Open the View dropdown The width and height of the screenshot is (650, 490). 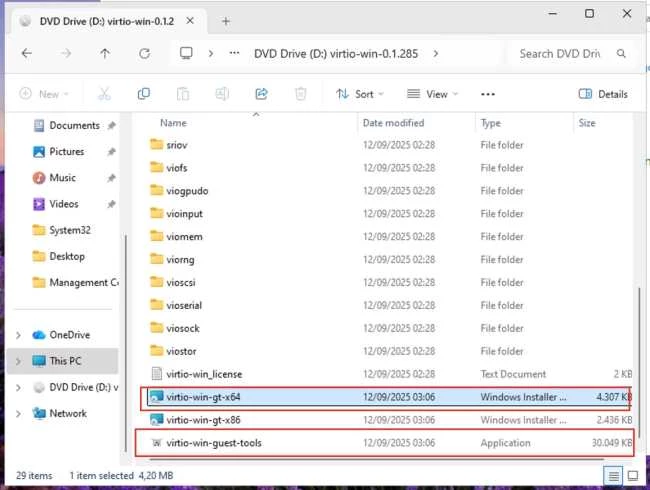[432, 94]
